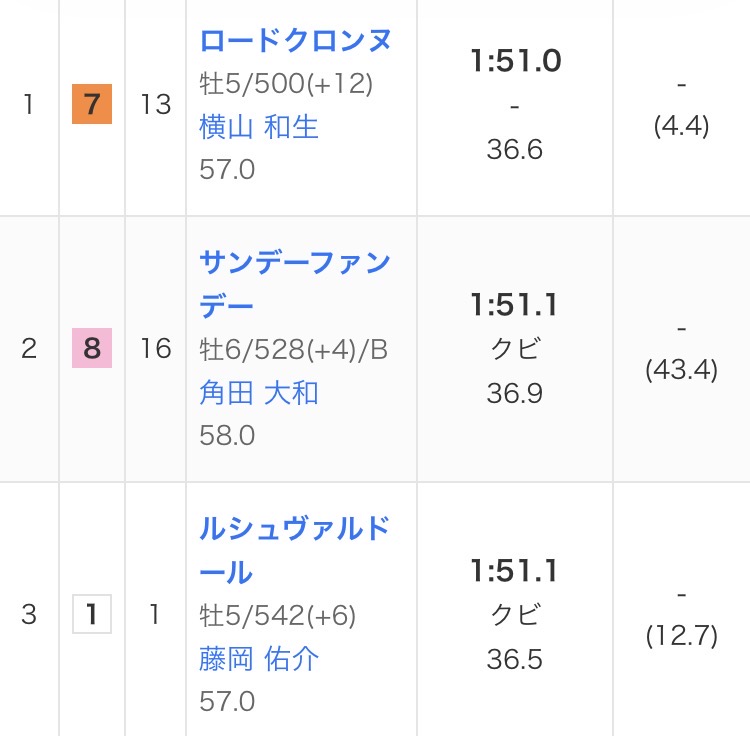Click the 58.0 carried weight
750x736 pixels.
pyautogui.click(x=227, y=436)
